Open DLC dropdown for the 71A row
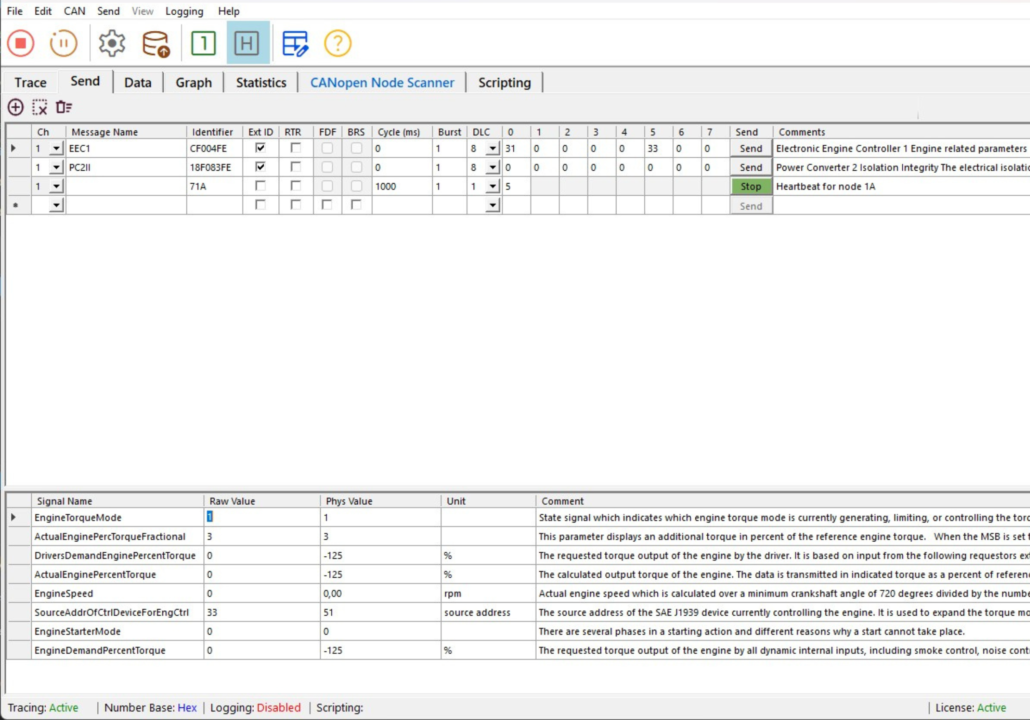The width and height of the screenshot is (1030, 720). coord(492,187)
